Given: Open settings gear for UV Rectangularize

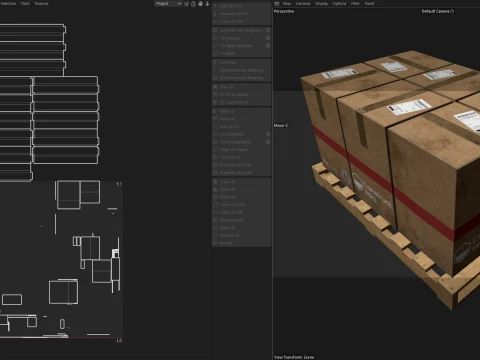Looking at the screenshot, I should click(x=268, y=142).
